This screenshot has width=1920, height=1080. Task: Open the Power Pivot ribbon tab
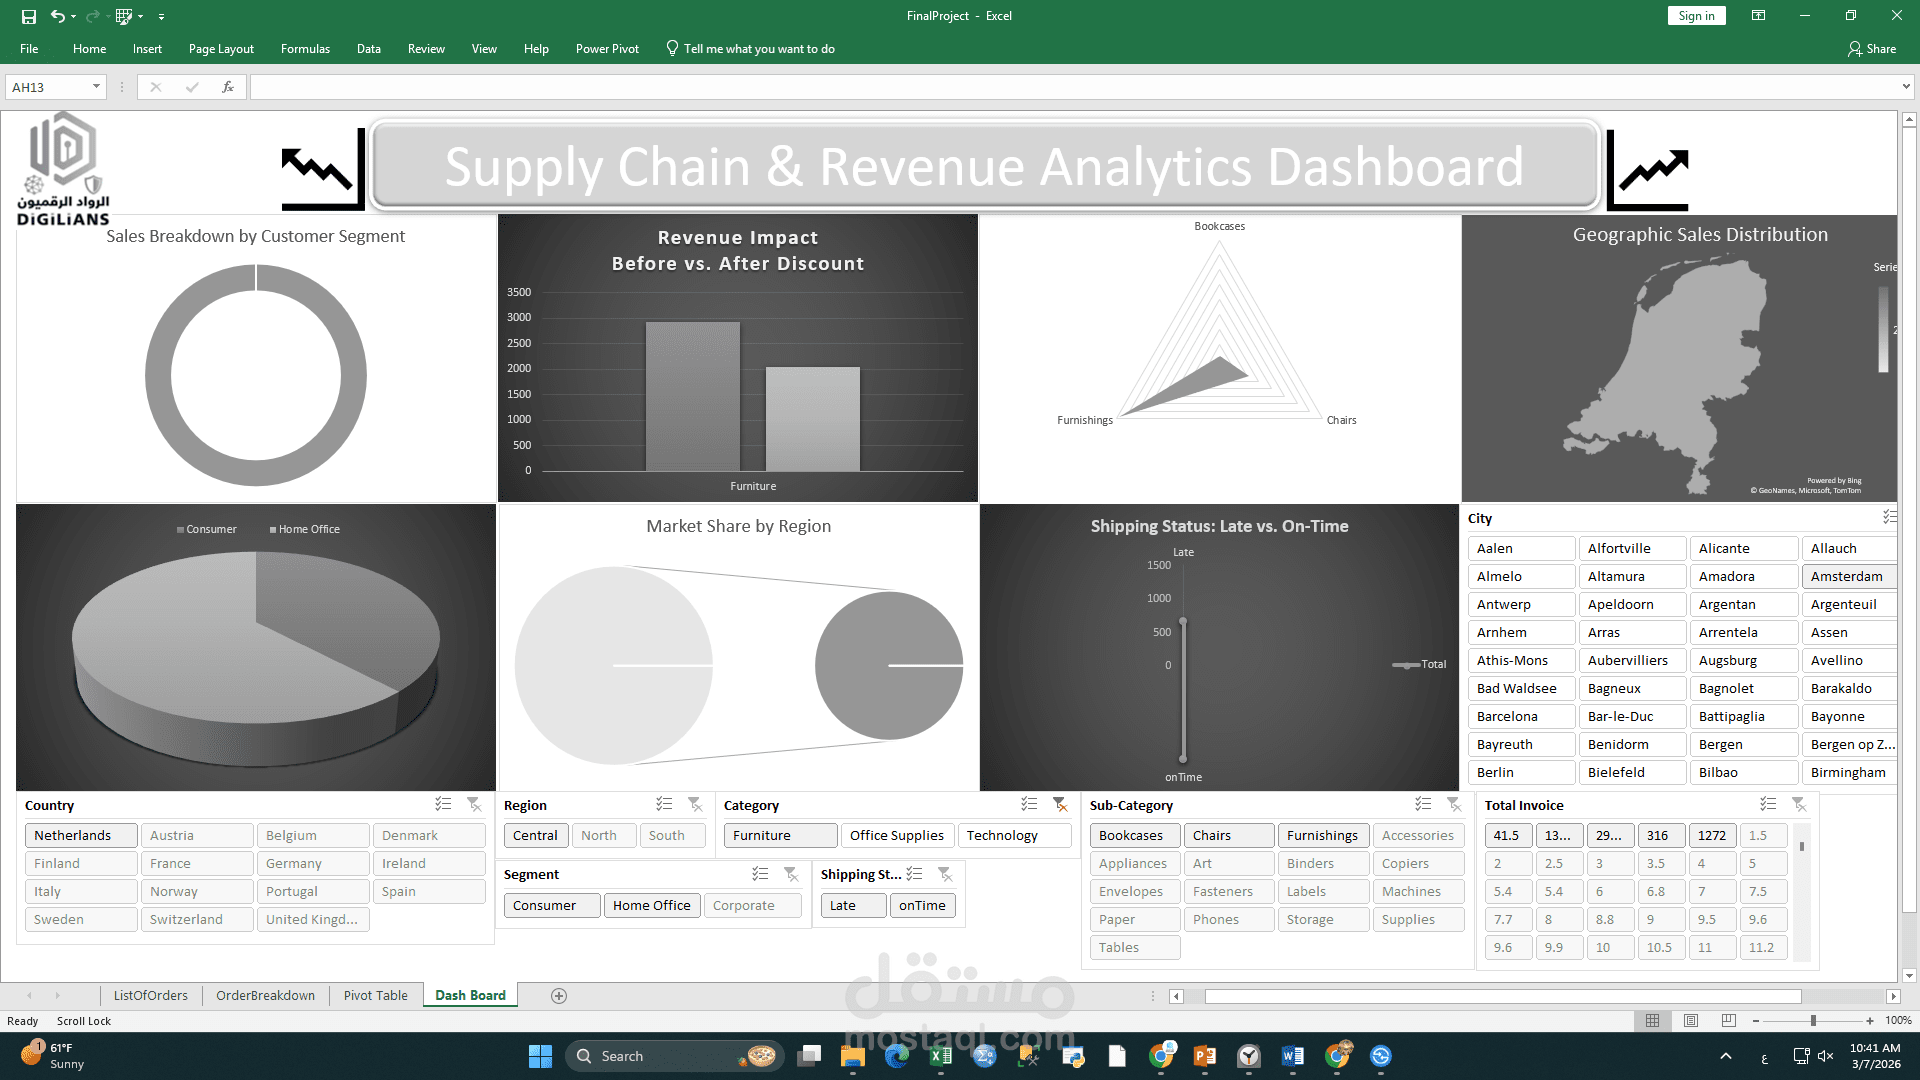coord(607,49)
